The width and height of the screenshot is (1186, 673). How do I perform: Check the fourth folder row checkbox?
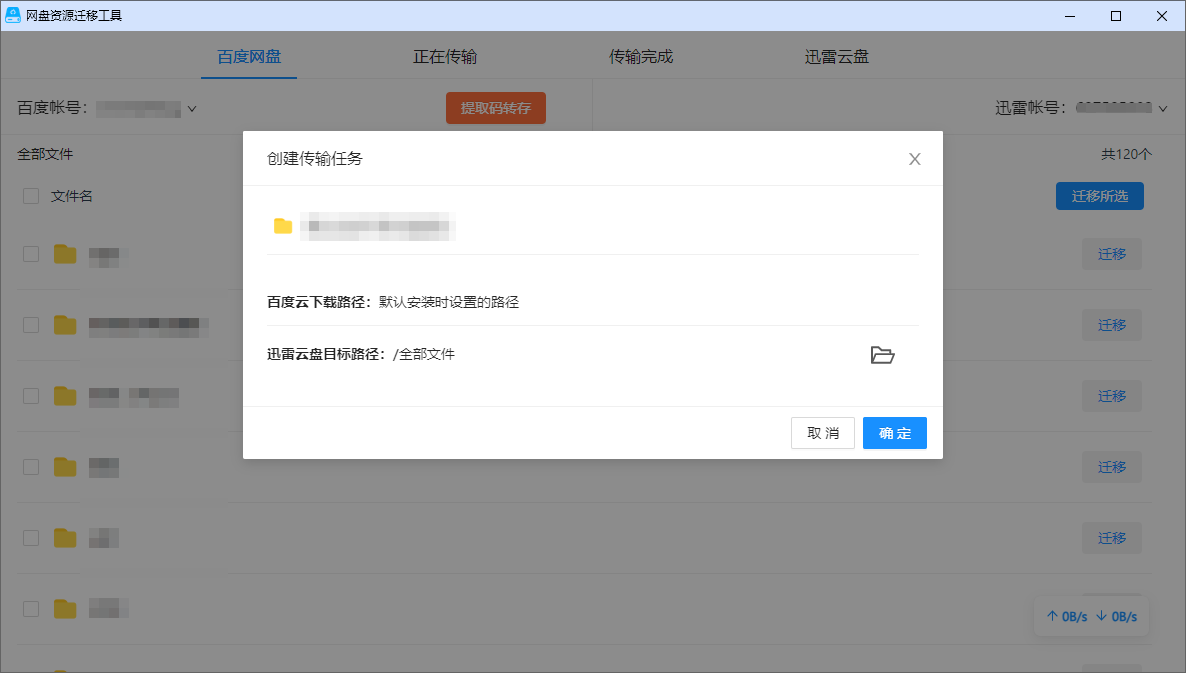31,467
